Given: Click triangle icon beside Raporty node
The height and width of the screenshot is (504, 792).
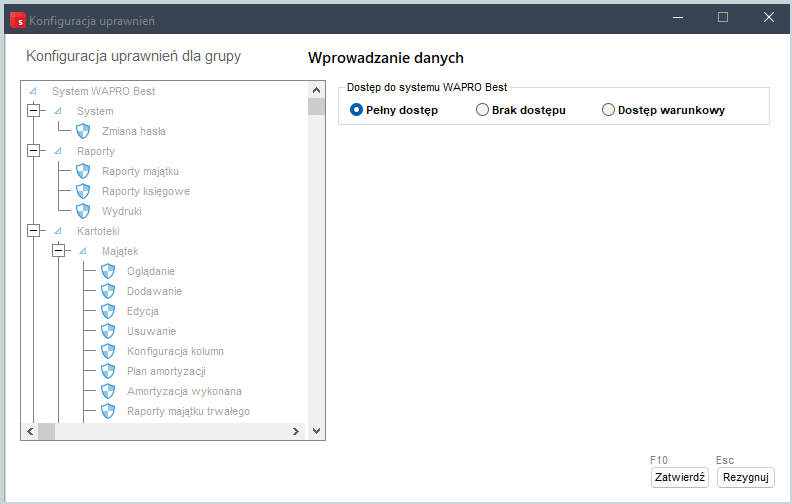Looking at the screenshot, I should 58,151.
